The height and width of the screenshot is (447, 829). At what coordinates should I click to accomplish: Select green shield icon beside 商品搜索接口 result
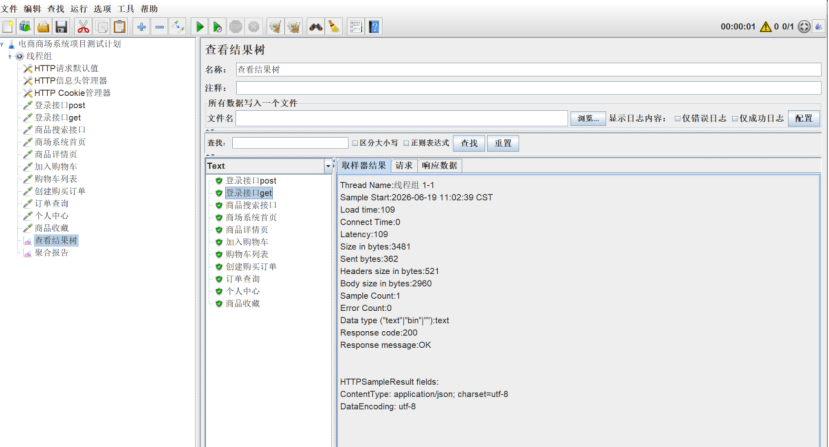[219, 205]
